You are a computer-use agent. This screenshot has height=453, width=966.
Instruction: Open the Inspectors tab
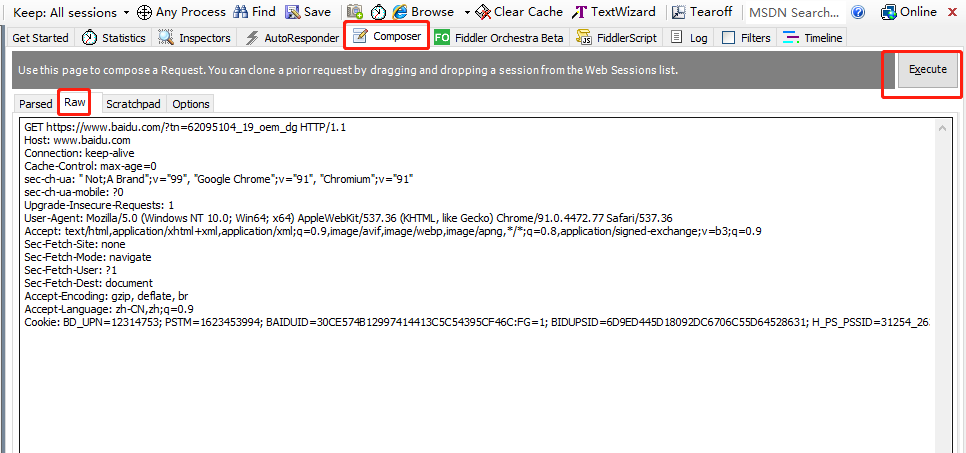point(195,38)
